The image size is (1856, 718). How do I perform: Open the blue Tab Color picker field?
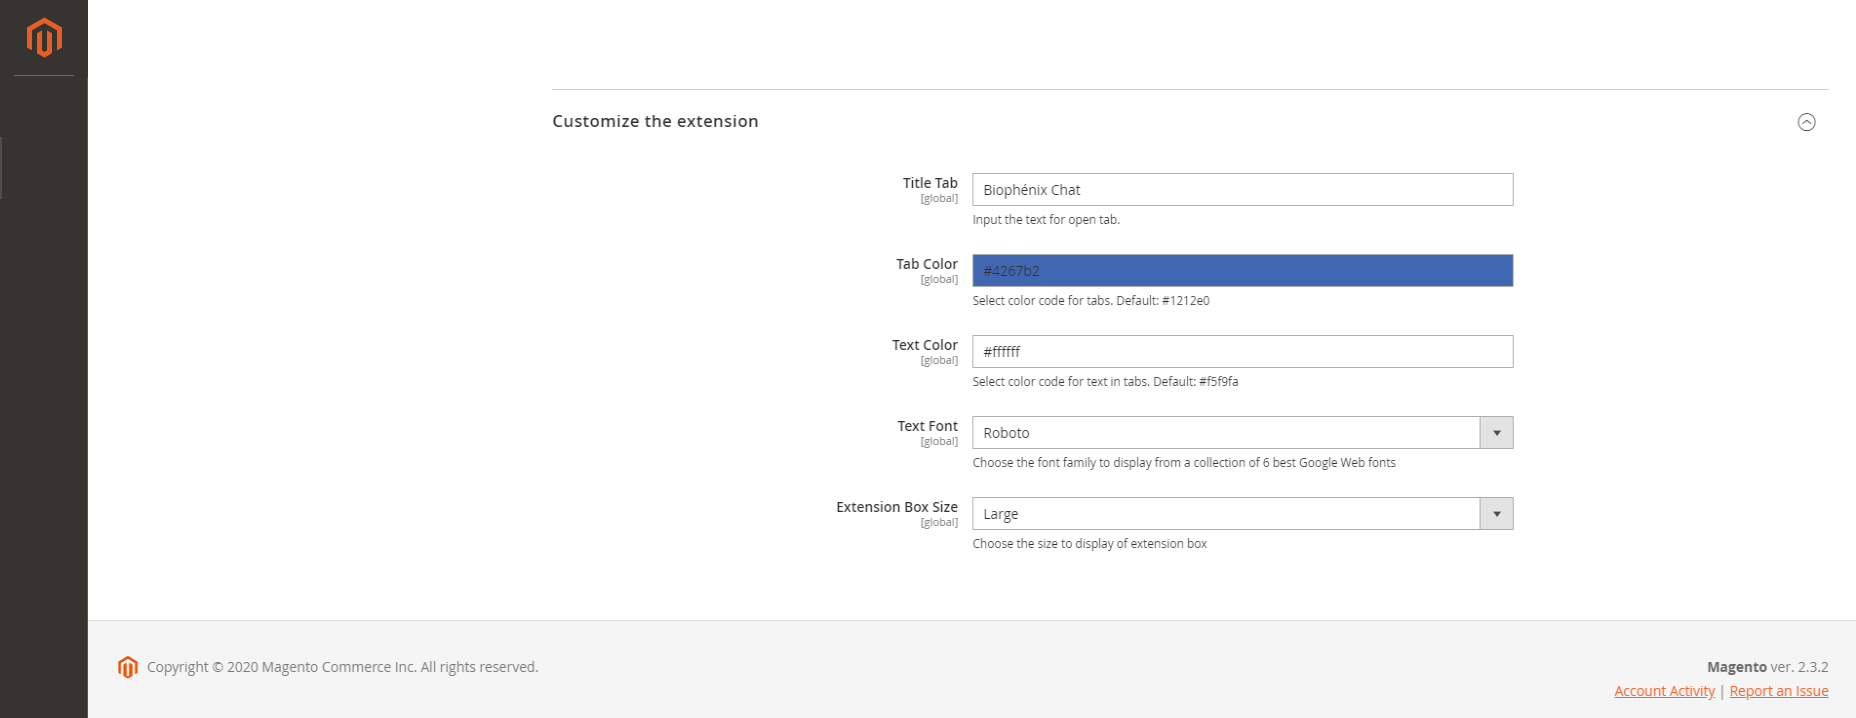click(x=1242, y=271)
